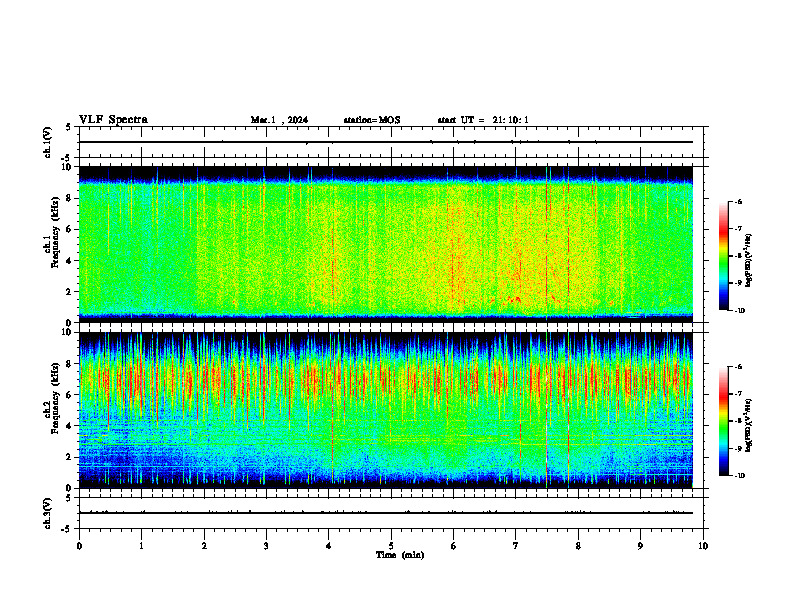Click the ch.1 voltage waveform trace

click(x=386, y=142)
